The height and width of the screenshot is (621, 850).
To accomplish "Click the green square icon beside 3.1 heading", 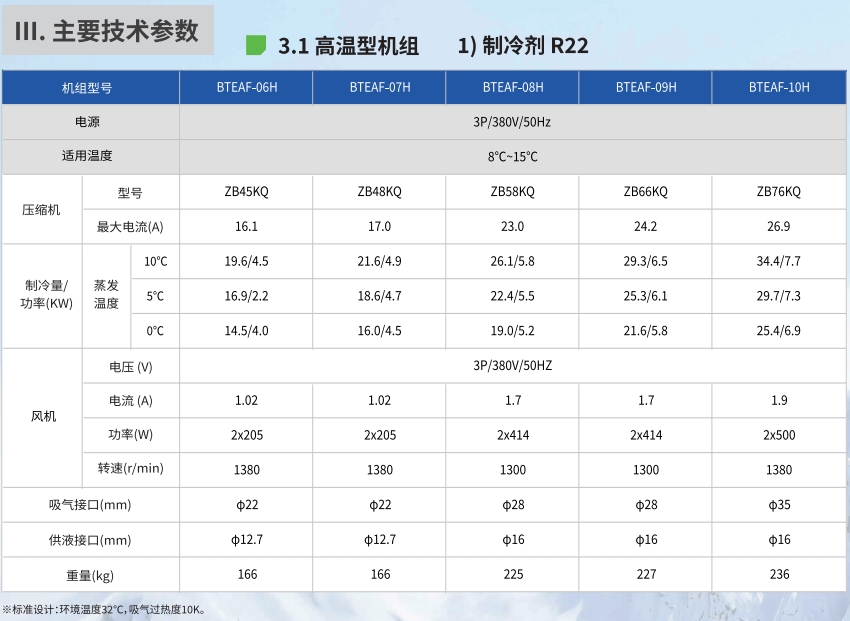I will point(256,46).
